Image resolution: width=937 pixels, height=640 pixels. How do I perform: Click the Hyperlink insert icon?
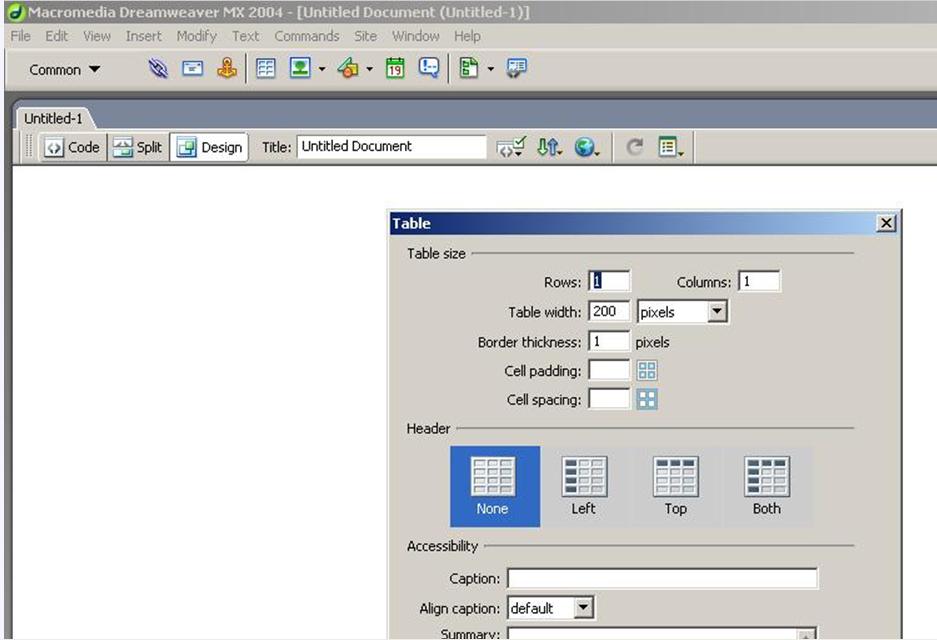(x=158, y=69)
